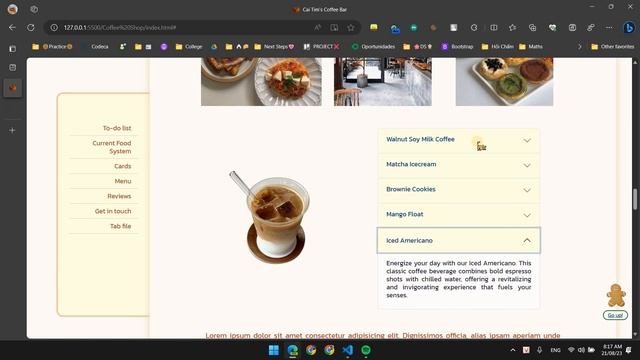Open the PROJECT bookmark
The height and width of the screenshot is (360, 640).
tap(322, 47)
